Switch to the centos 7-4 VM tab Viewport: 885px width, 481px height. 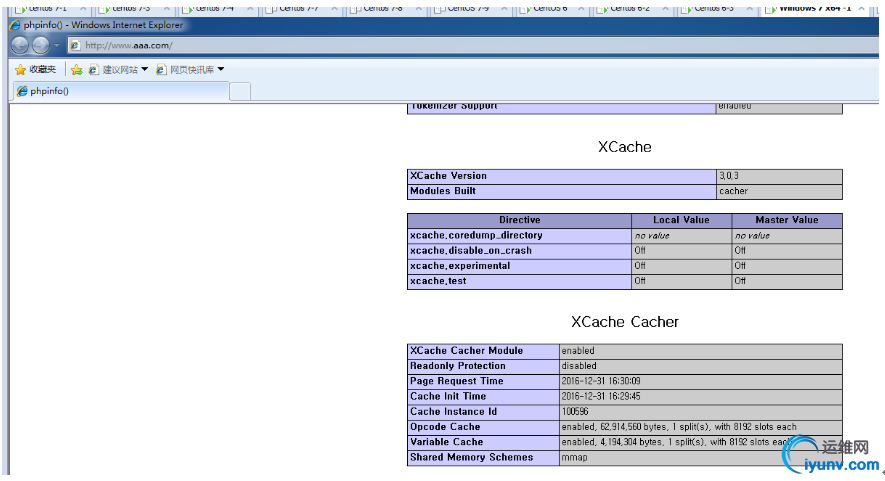(x=215, y=8)
